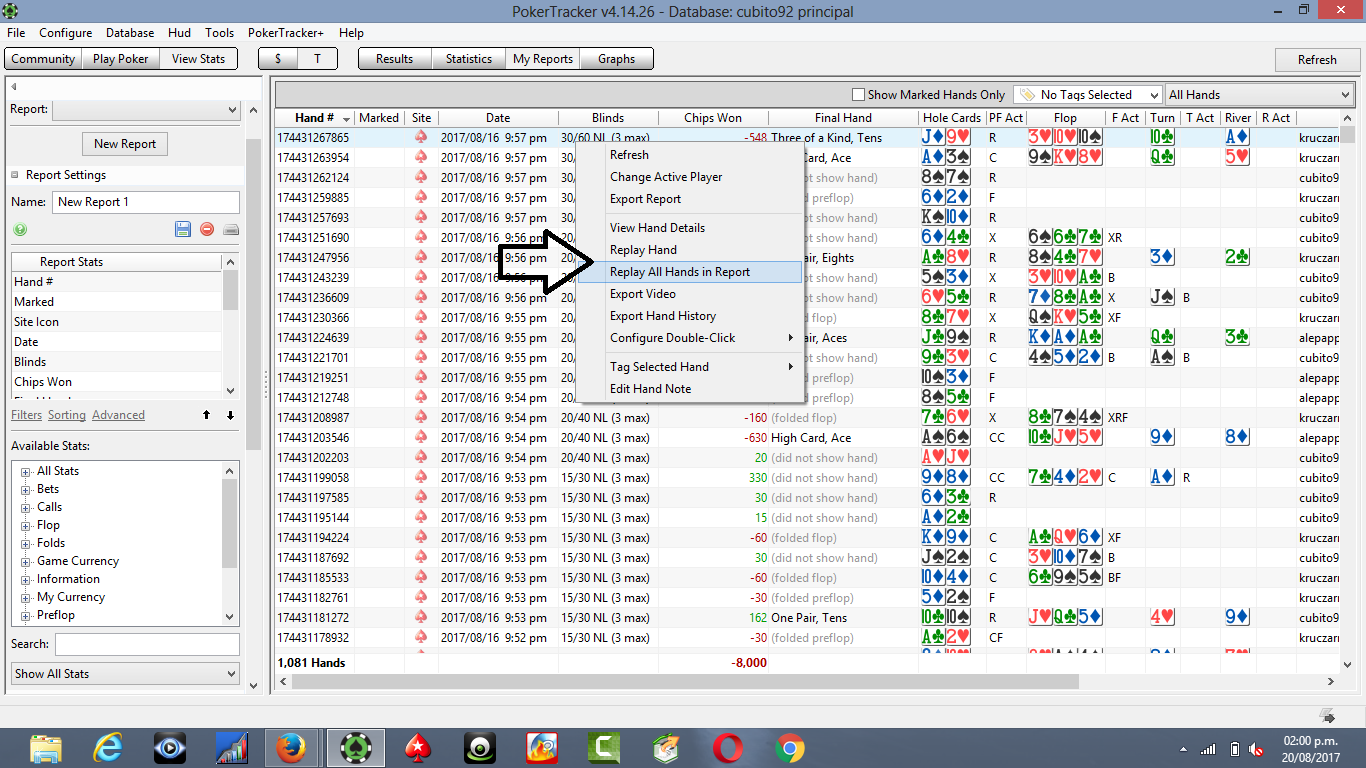
Task: Collapse the left panel with the small arrow
Action: point(14,87)
